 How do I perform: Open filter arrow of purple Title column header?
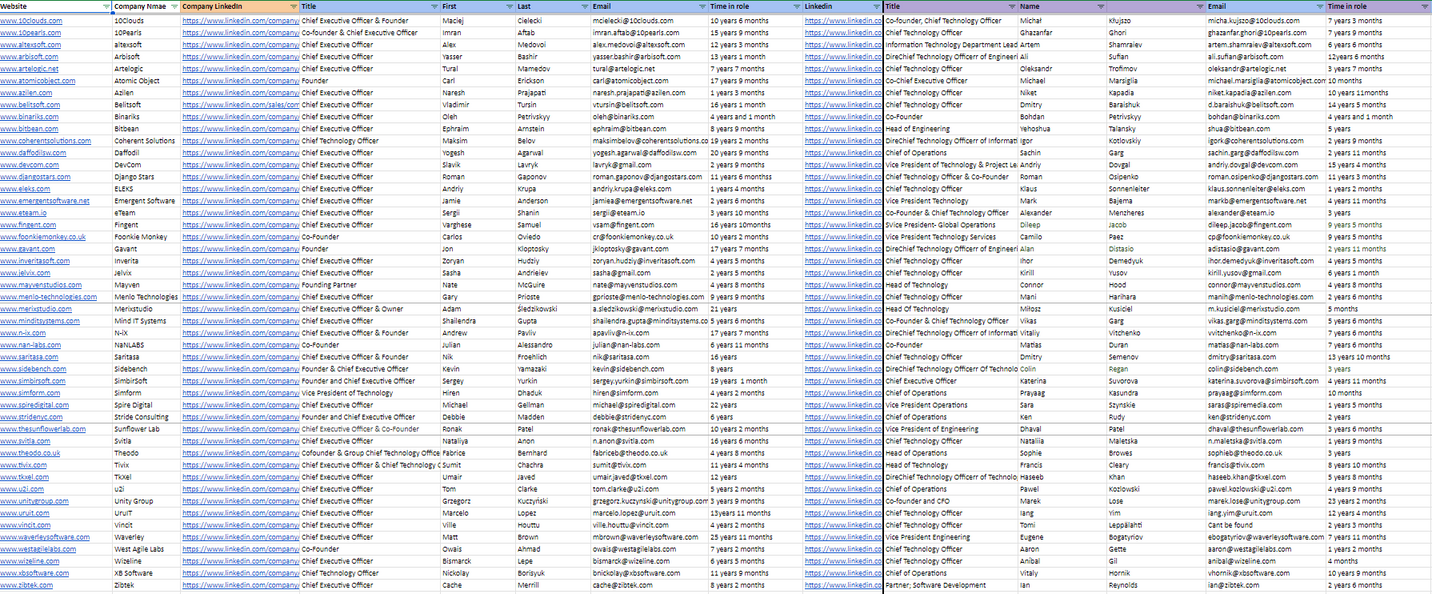pos(1011,6)
